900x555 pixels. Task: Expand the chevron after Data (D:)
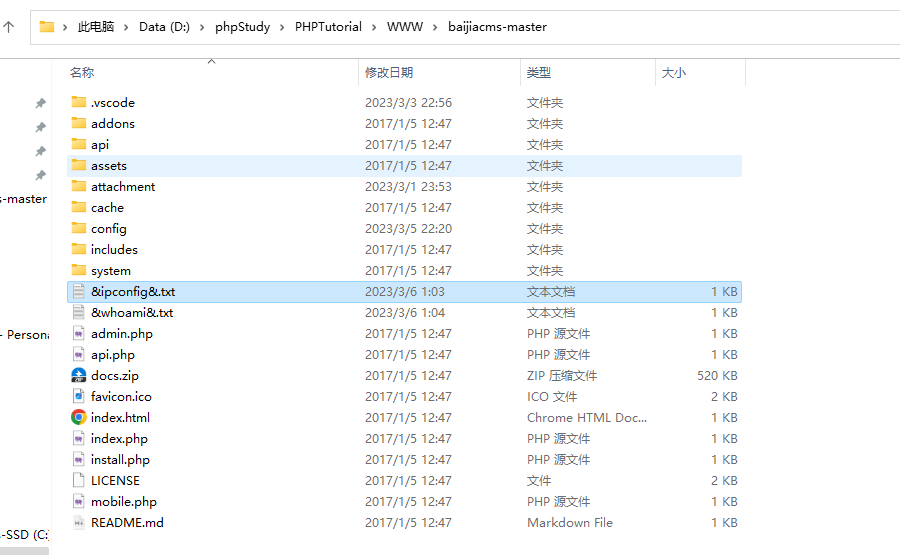click(202, 27)
